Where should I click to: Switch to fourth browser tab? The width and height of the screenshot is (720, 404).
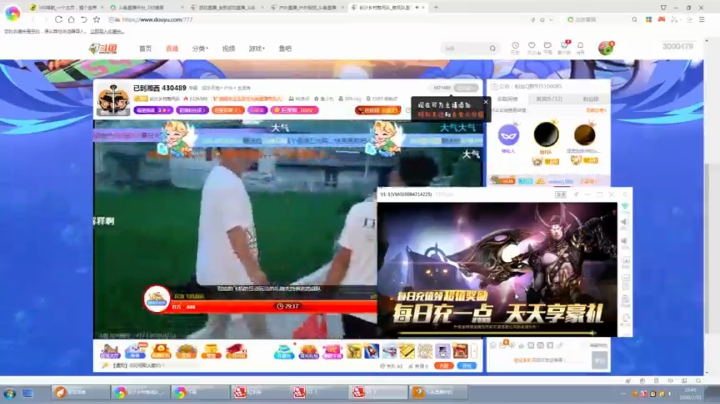click(308, 7)
